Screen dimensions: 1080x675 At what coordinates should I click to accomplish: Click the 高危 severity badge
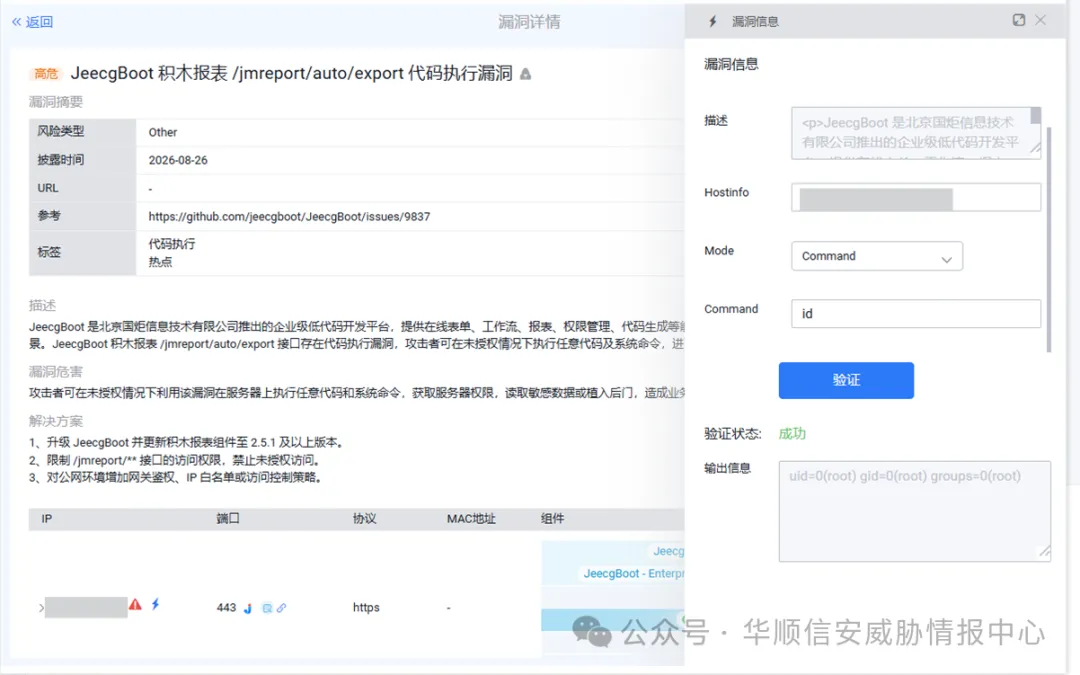coord(45,74)
